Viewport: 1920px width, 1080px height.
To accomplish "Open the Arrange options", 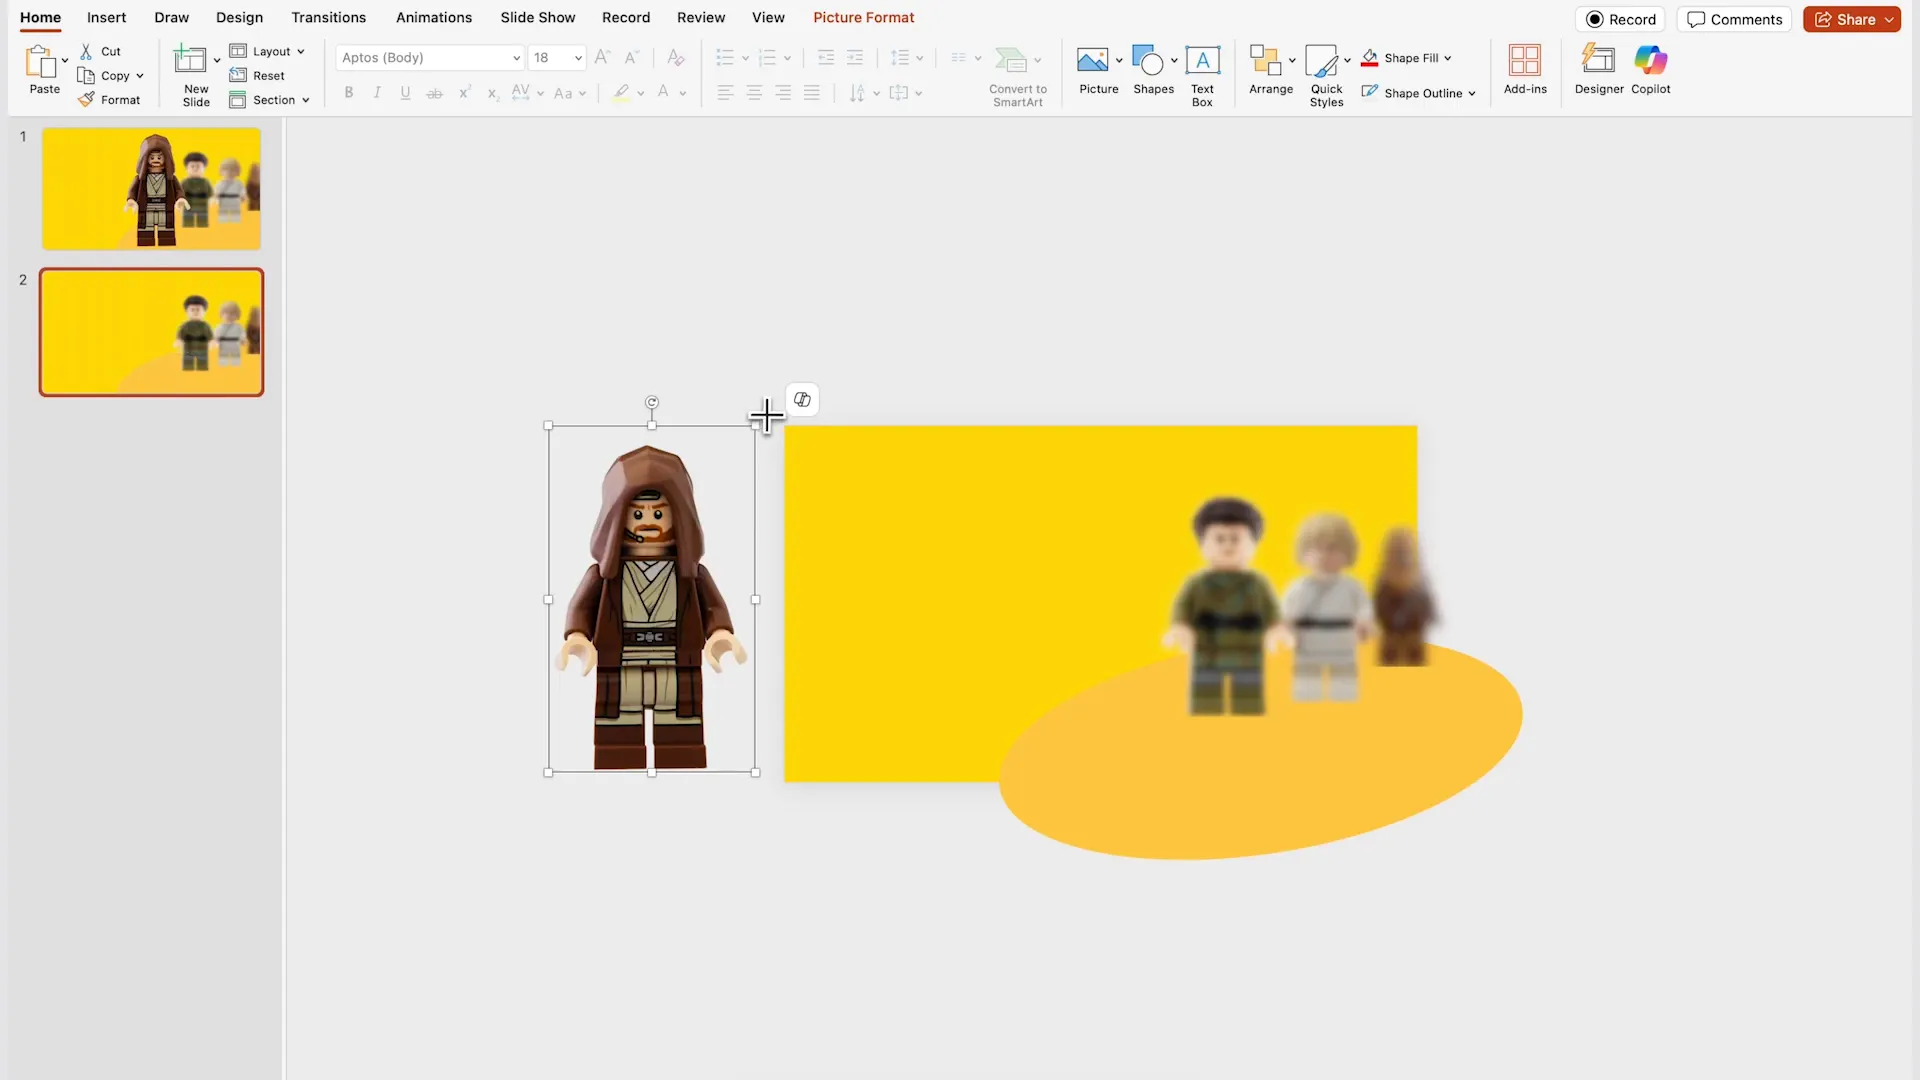I will click(1271, 71).
